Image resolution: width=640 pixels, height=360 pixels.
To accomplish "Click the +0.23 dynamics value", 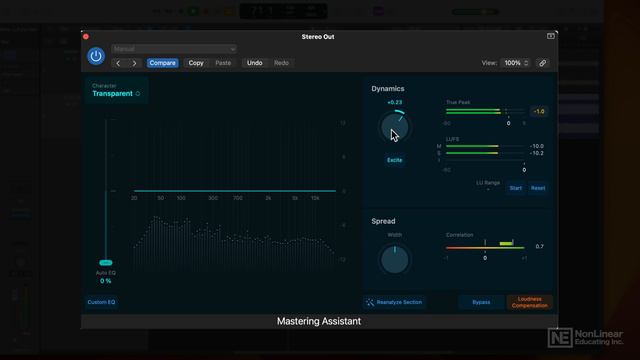I will click(394, 102).
